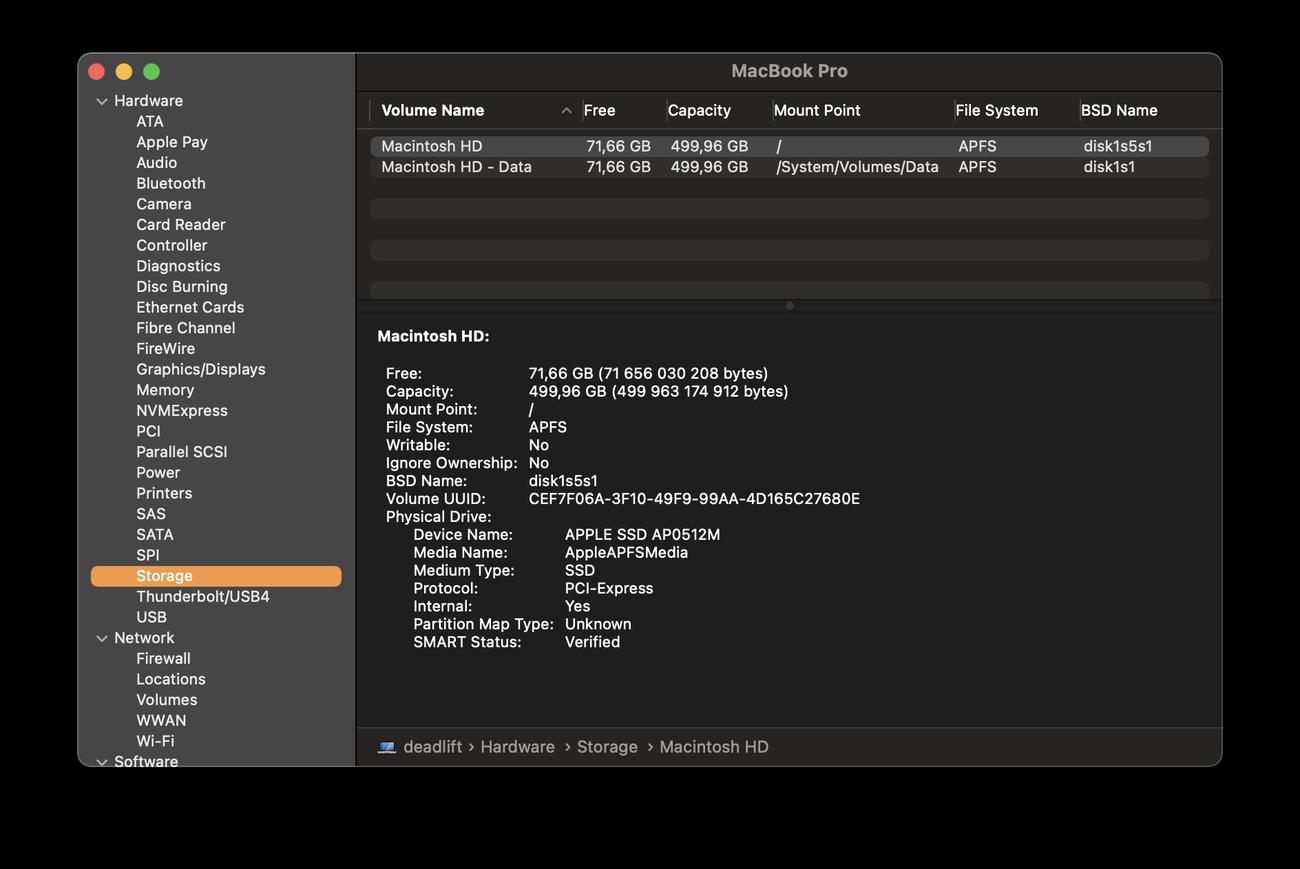The height and width of the screenshot is (869, 1300).
Task: Click the disk1s5s1 cell in table
Action: (x=1118, y=146)
